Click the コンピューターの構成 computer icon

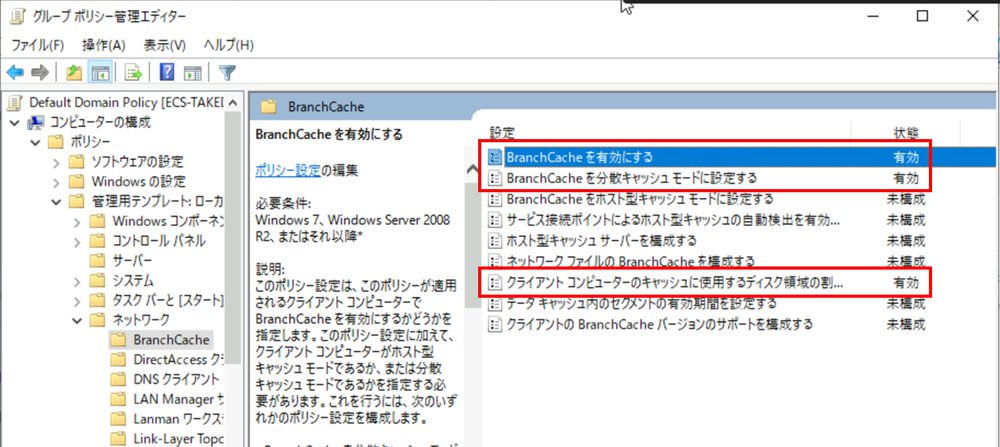[x=37, y=122]
